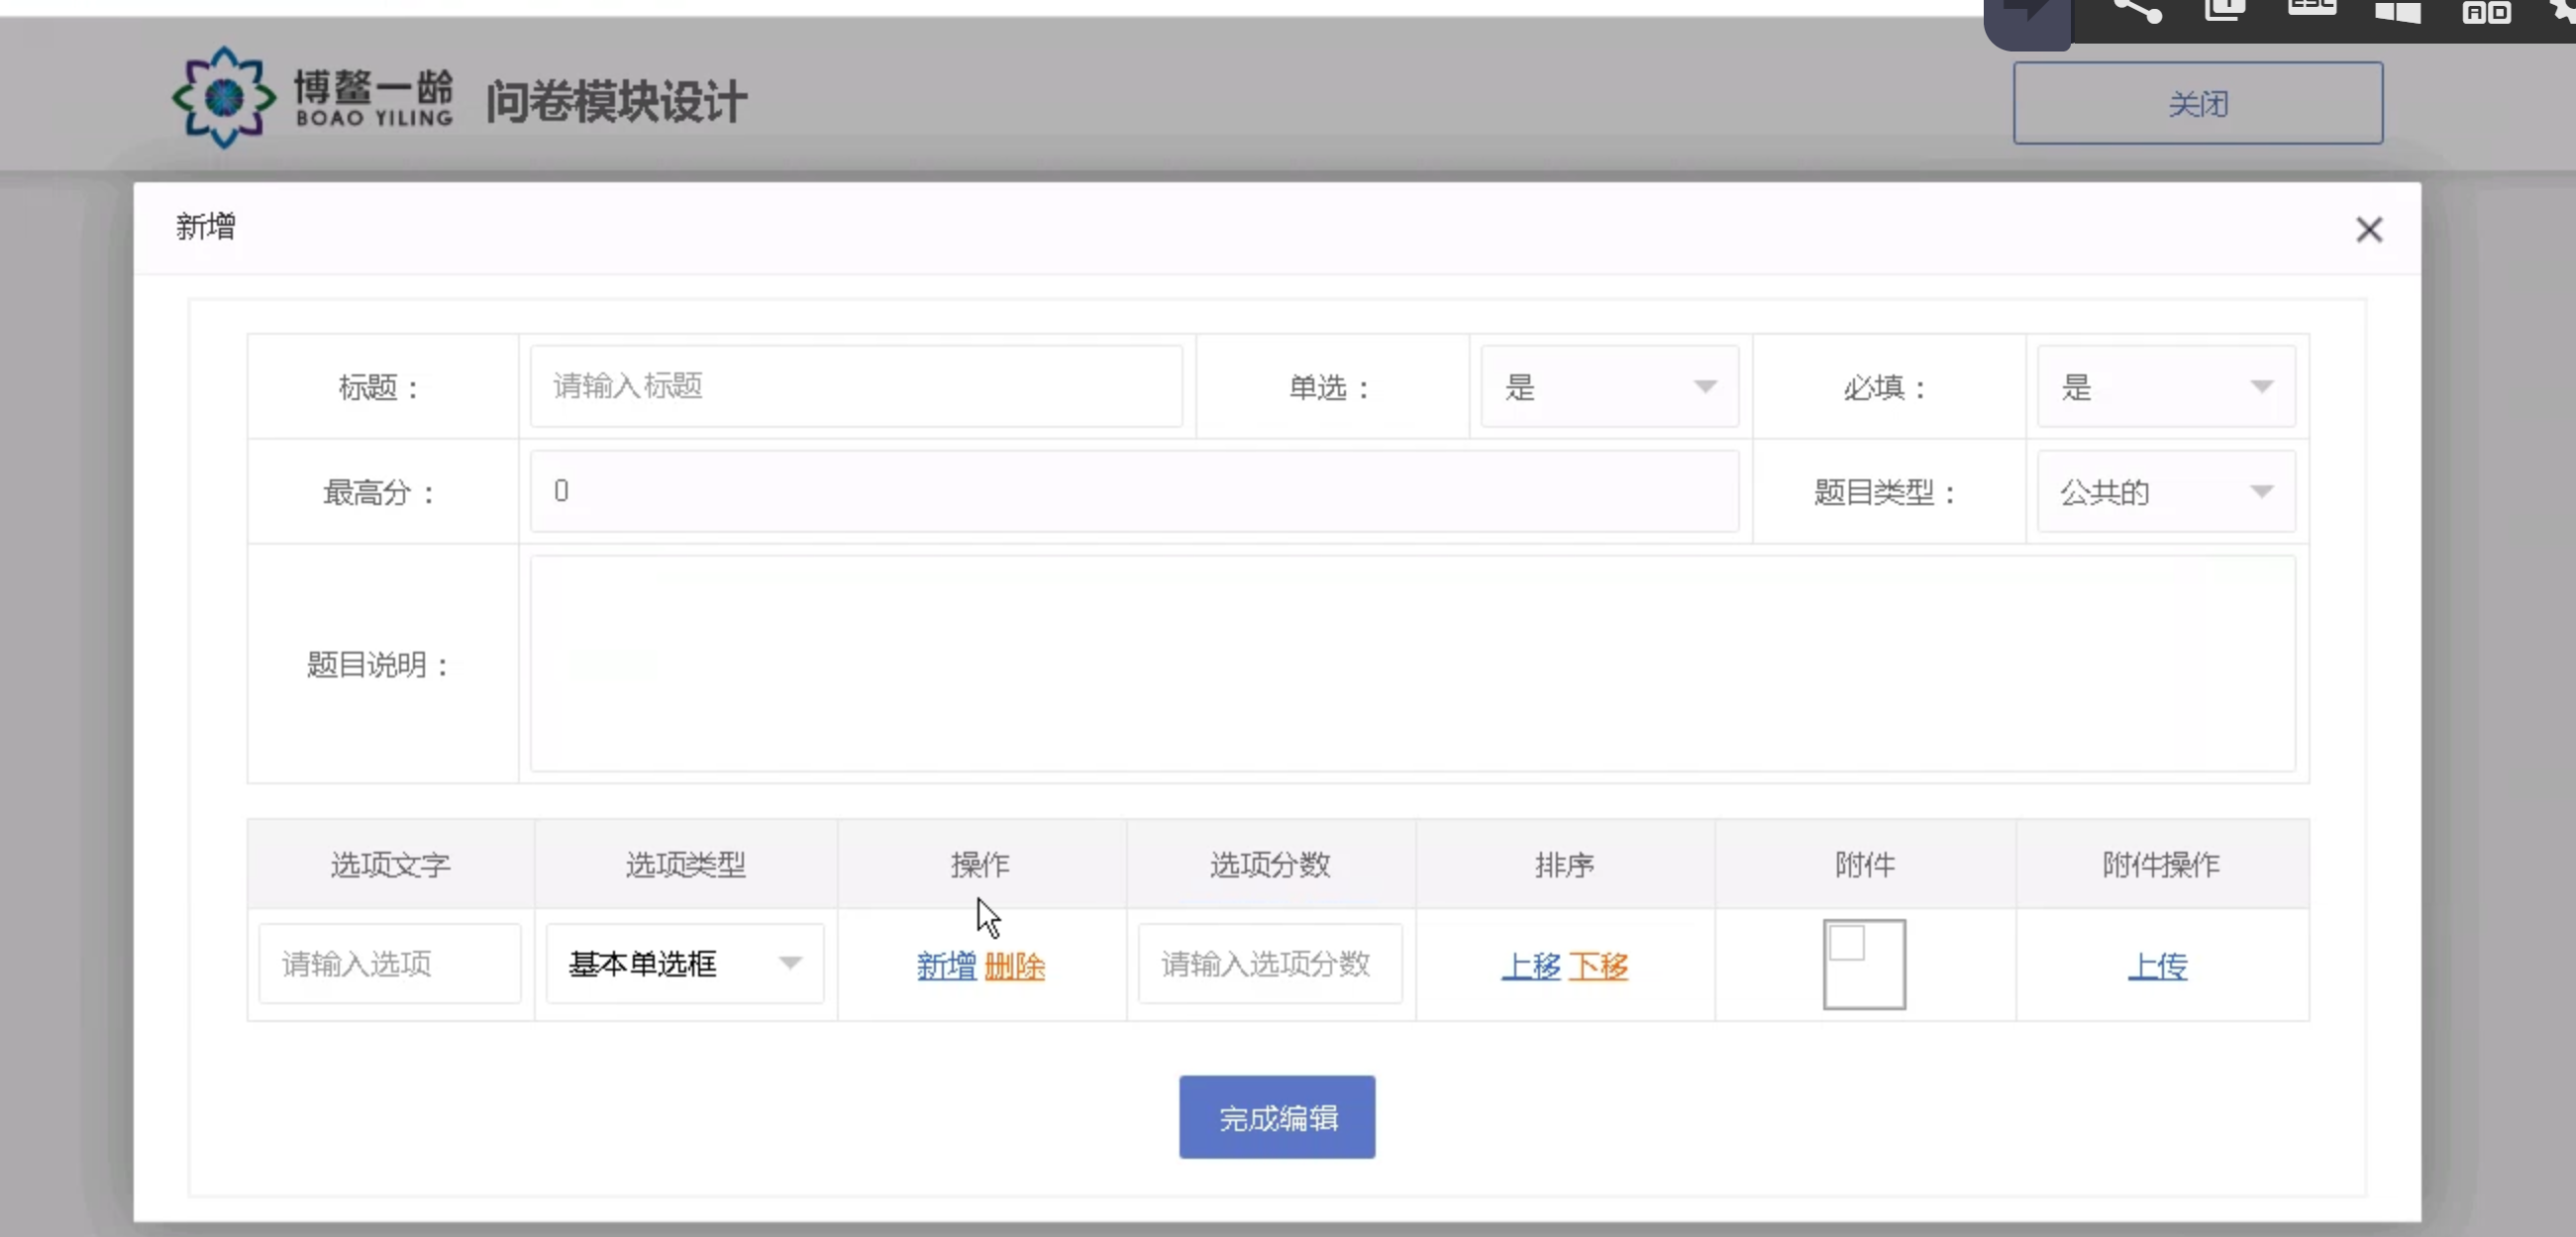Close the 新增 dialog with the X
This screenshot has width=2576, height=1237.
(x=2368, y=230)
